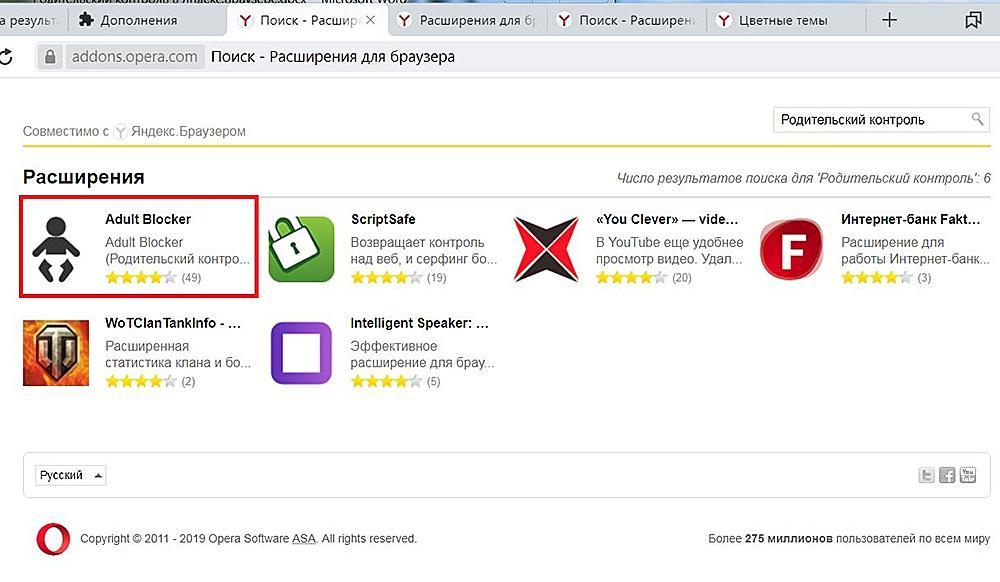This screenshot has width=1000, height=582.
Task: Open the WoTClanTankInfo title link
Action: click(173, 323)
